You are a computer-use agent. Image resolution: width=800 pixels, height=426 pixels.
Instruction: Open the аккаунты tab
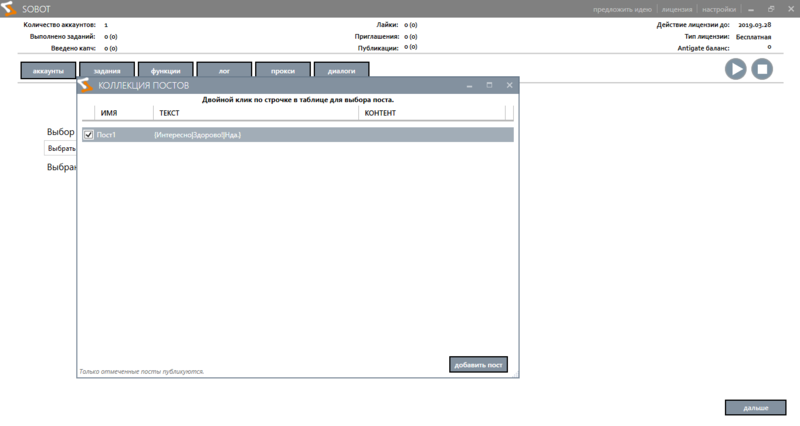48,70
